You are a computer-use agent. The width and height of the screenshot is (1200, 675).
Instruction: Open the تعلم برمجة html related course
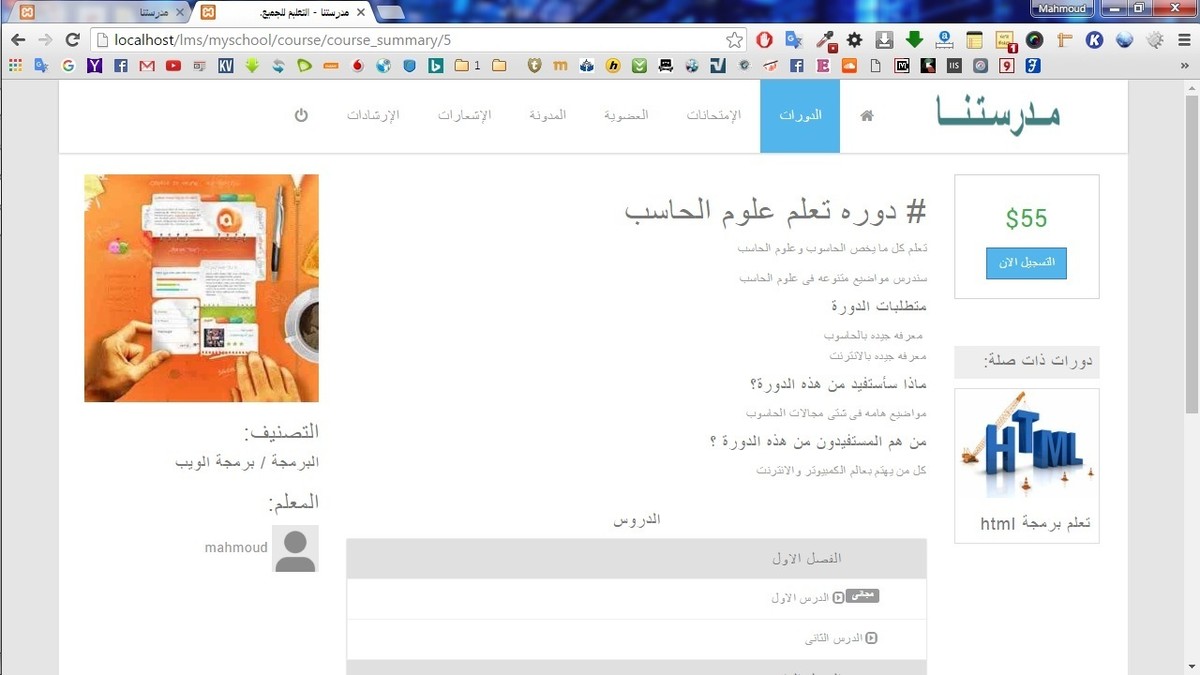click(1035, 524)
